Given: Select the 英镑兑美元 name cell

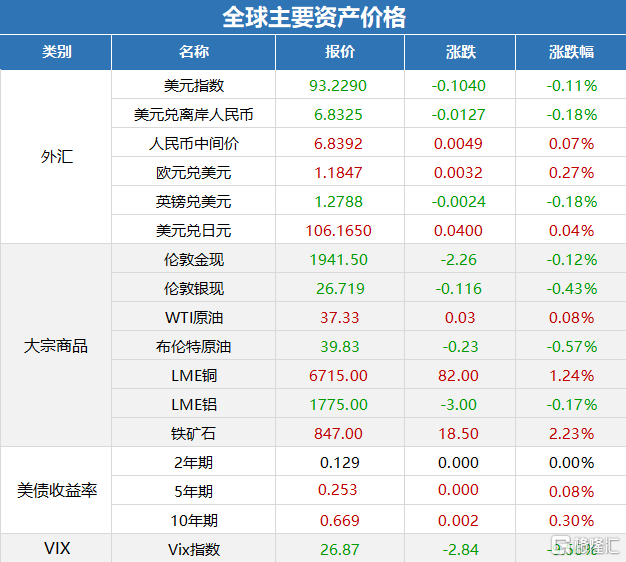Looking at the screenshot, I should [x=194, y=202].
